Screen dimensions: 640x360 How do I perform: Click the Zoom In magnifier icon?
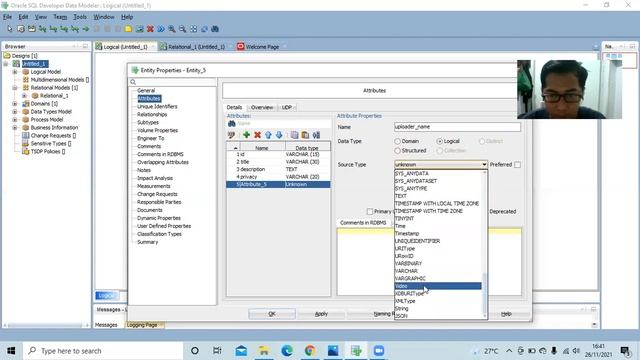tap(172, 29)
